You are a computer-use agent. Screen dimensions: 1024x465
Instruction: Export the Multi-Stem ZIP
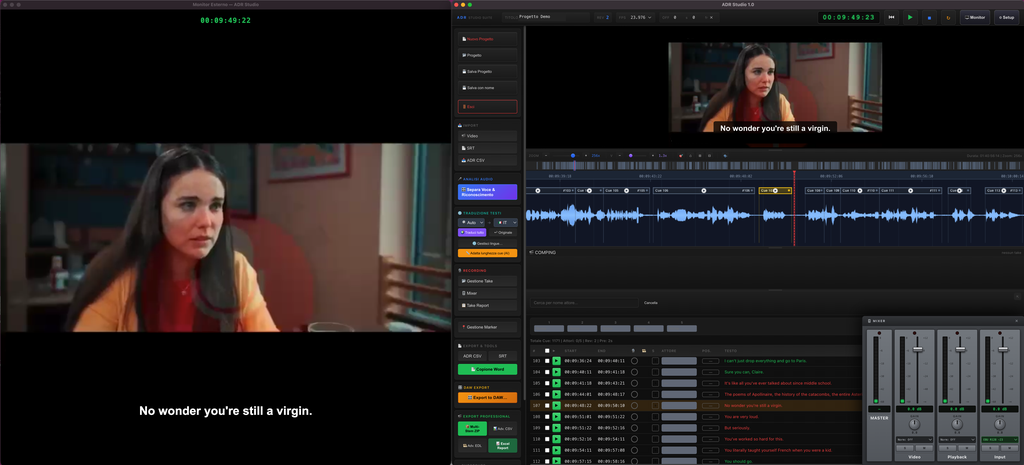(472, 429)
